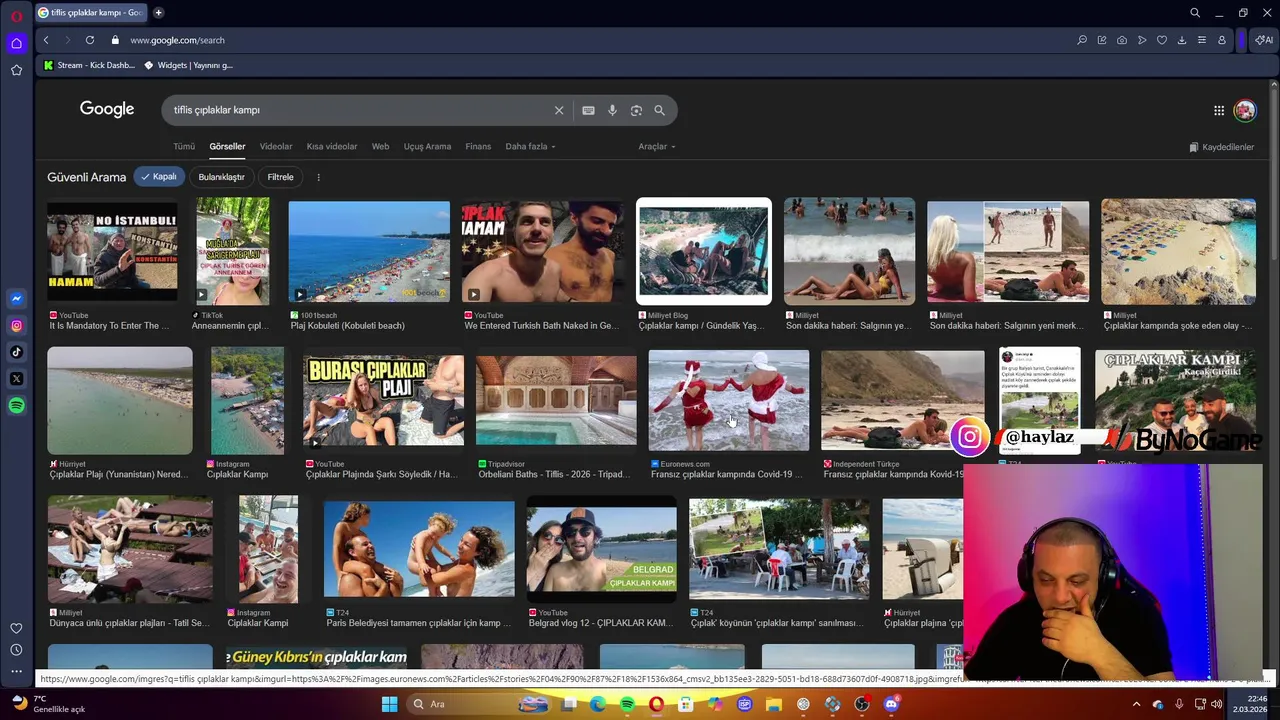Open Spotify in the Opera sidebar
The height and width of the screenshot is (720, 1280).
tap(16, 405)
